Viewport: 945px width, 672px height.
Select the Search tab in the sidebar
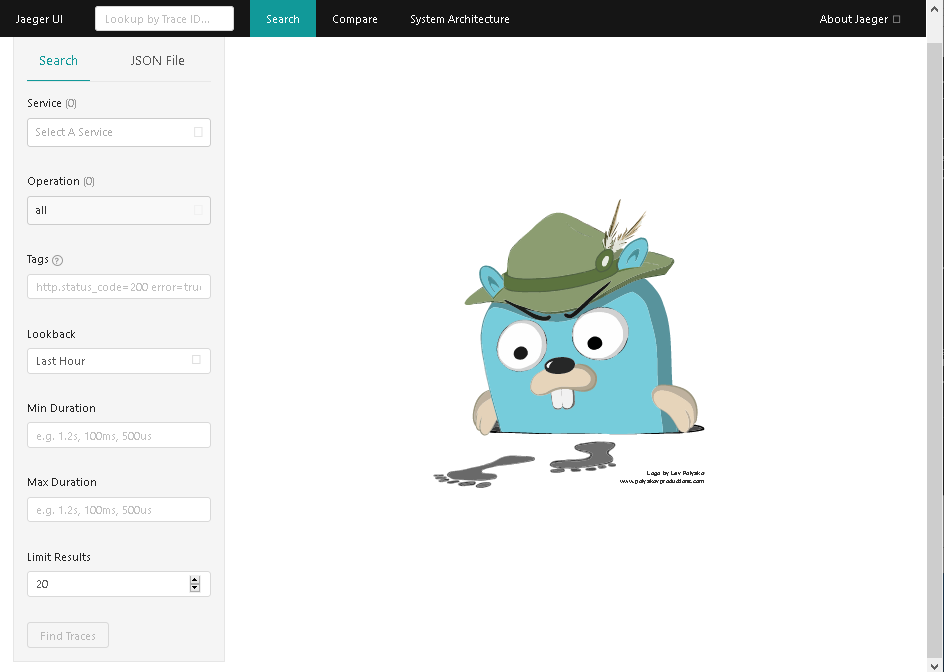(58, 61)
